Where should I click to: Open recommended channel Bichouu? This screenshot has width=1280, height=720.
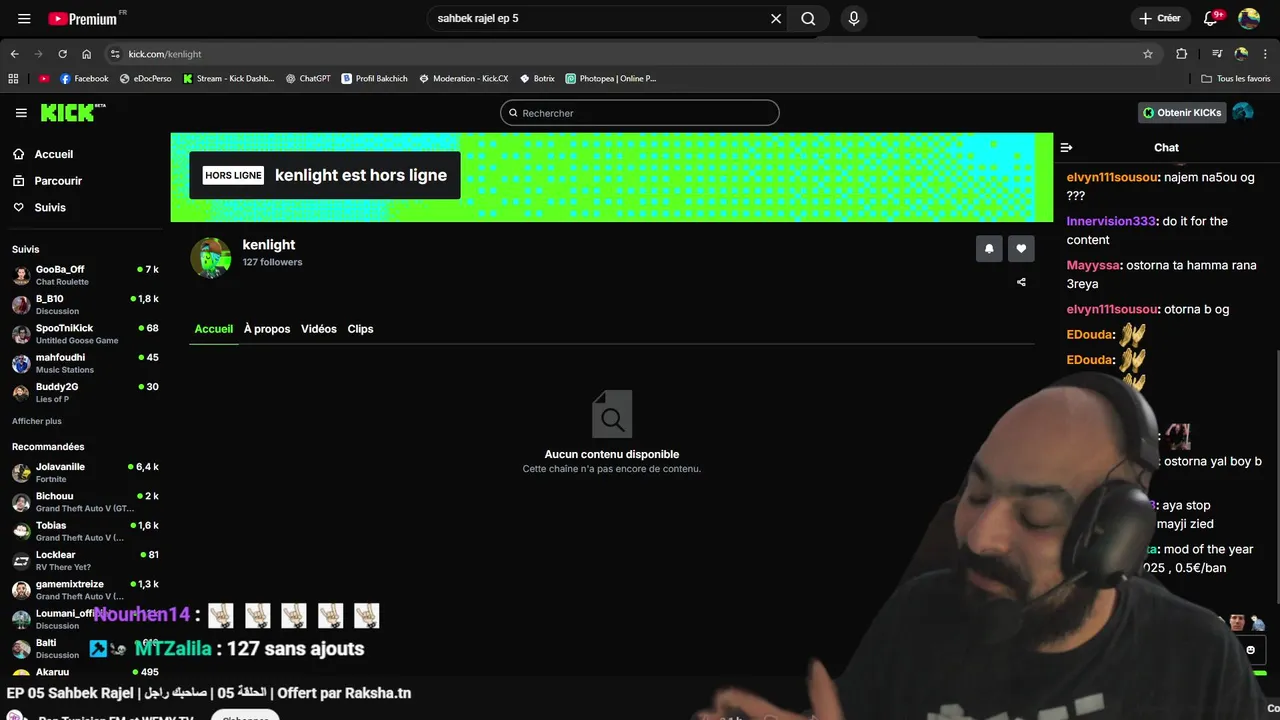coord(85,502)
